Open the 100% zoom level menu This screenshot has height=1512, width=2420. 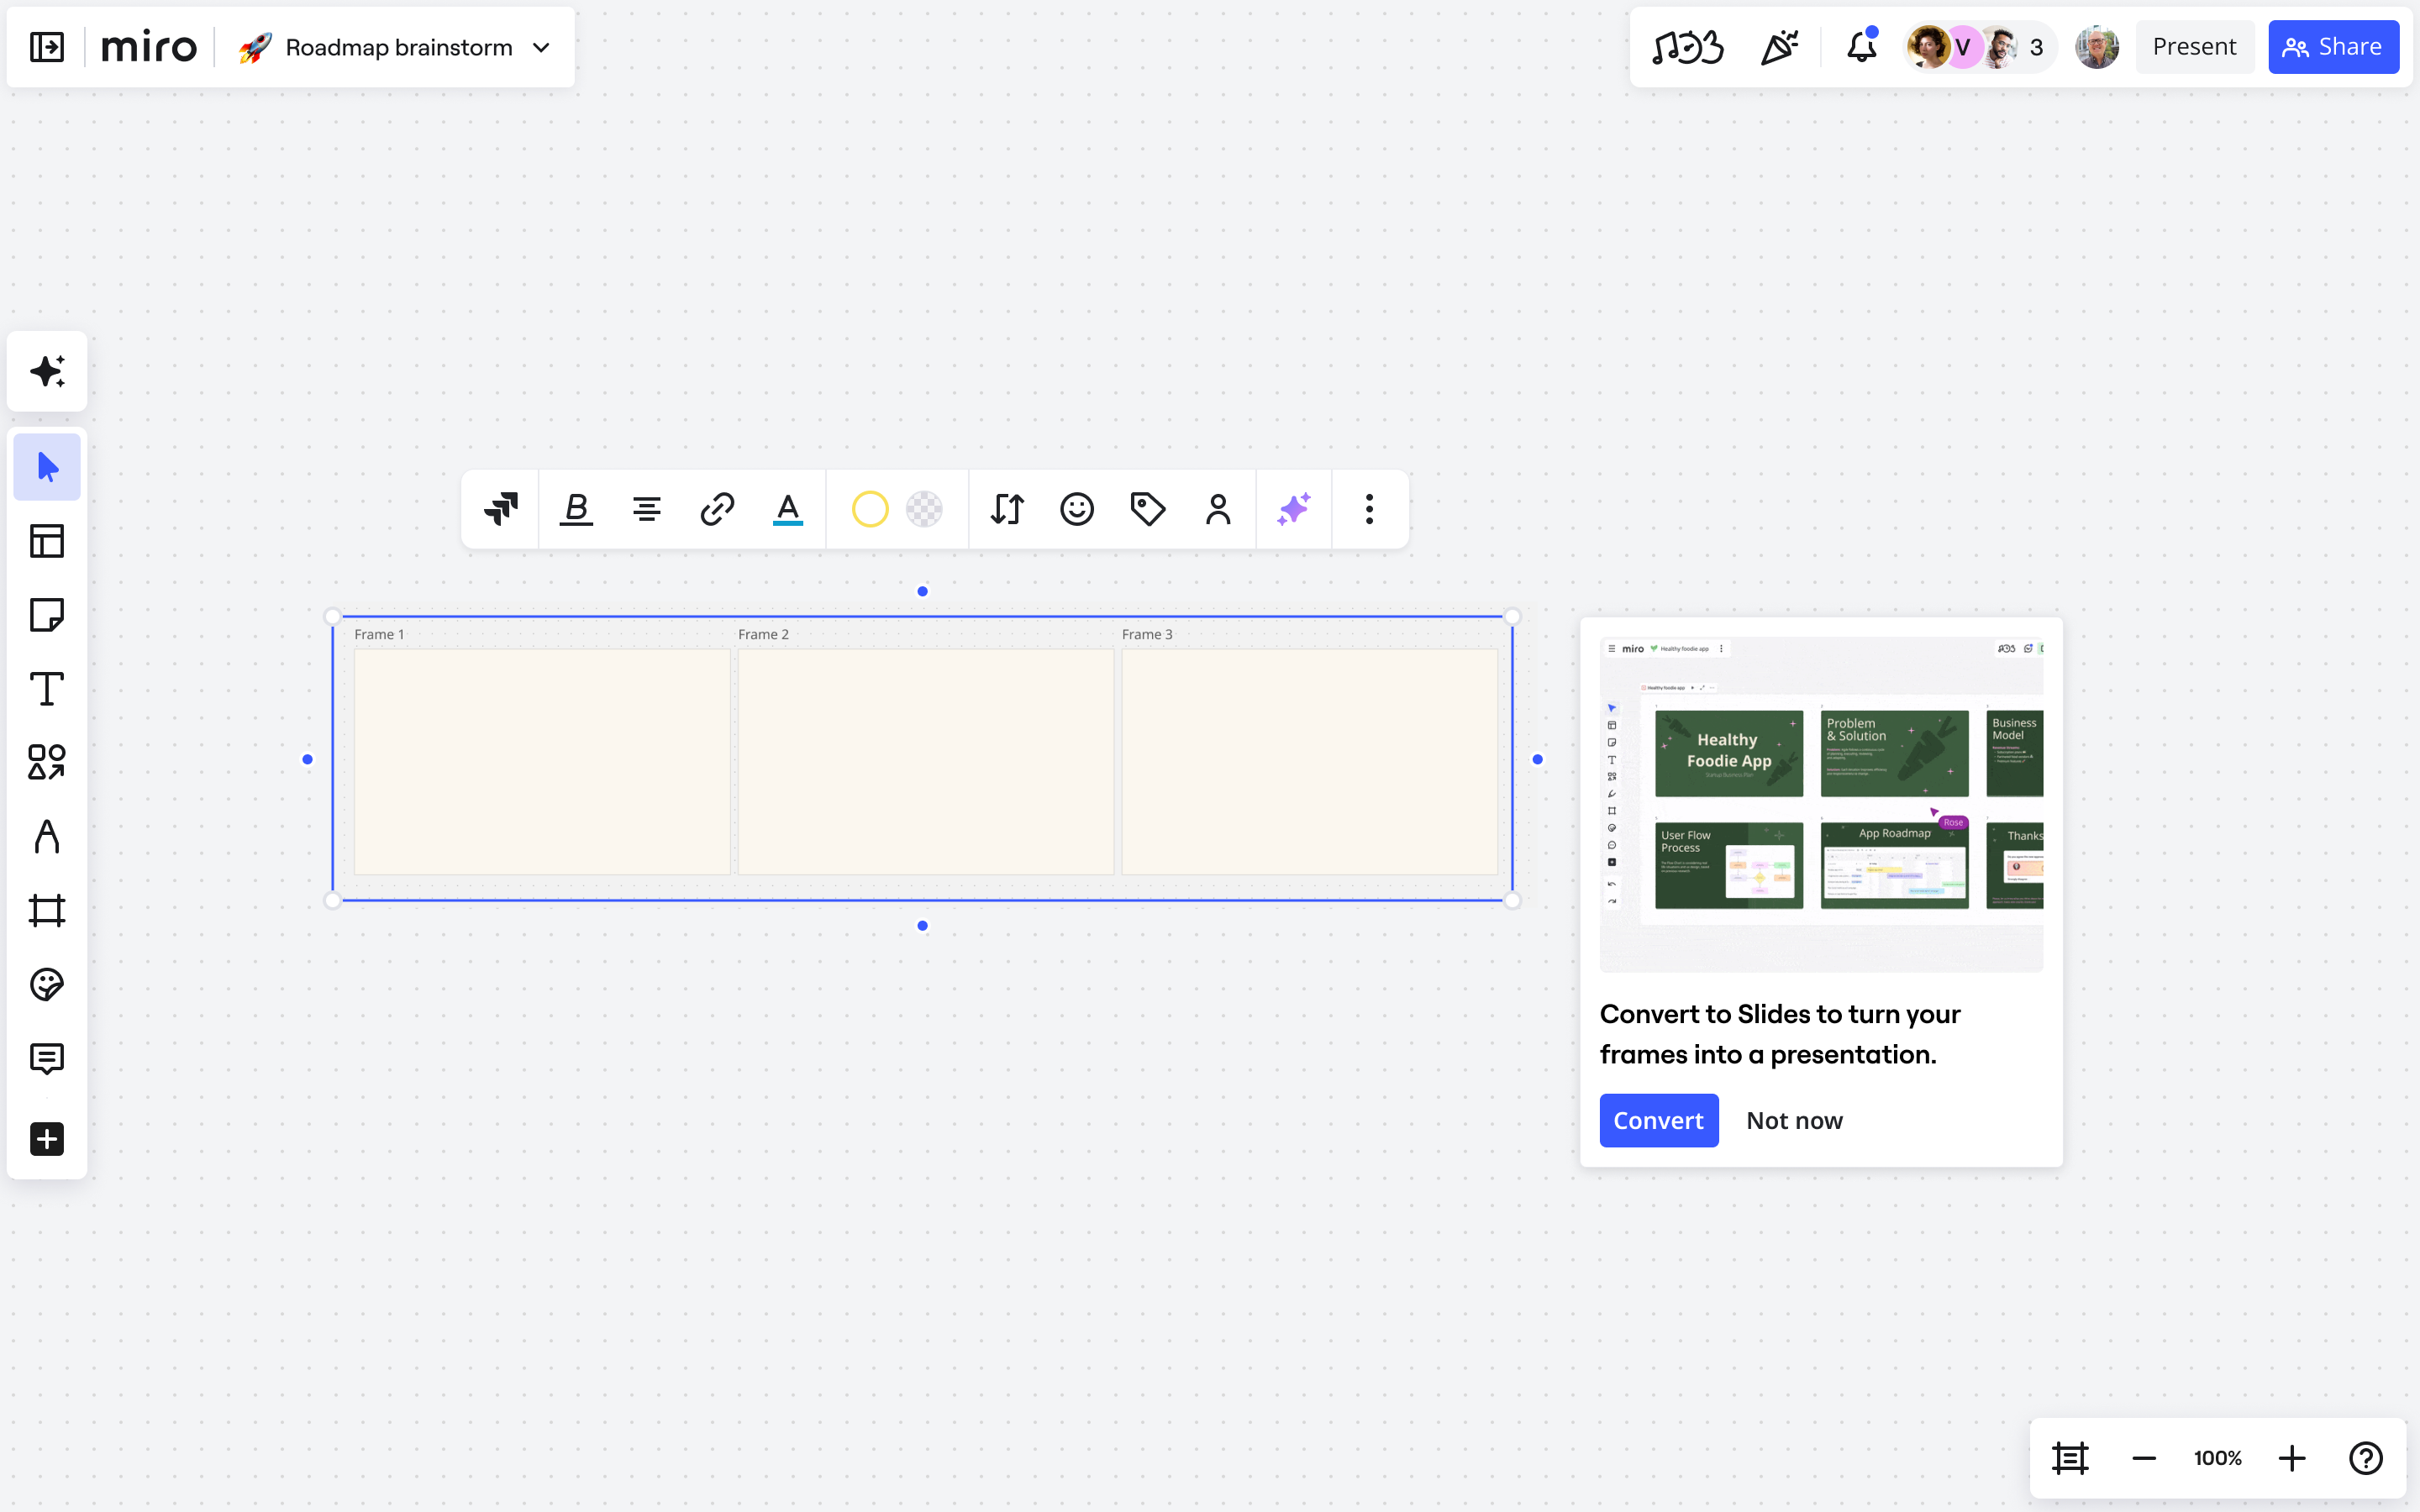coord(2217,1458)
